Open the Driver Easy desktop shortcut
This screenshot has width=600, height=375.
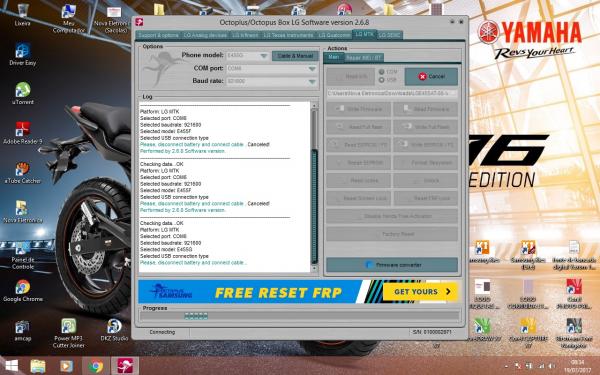23,54
